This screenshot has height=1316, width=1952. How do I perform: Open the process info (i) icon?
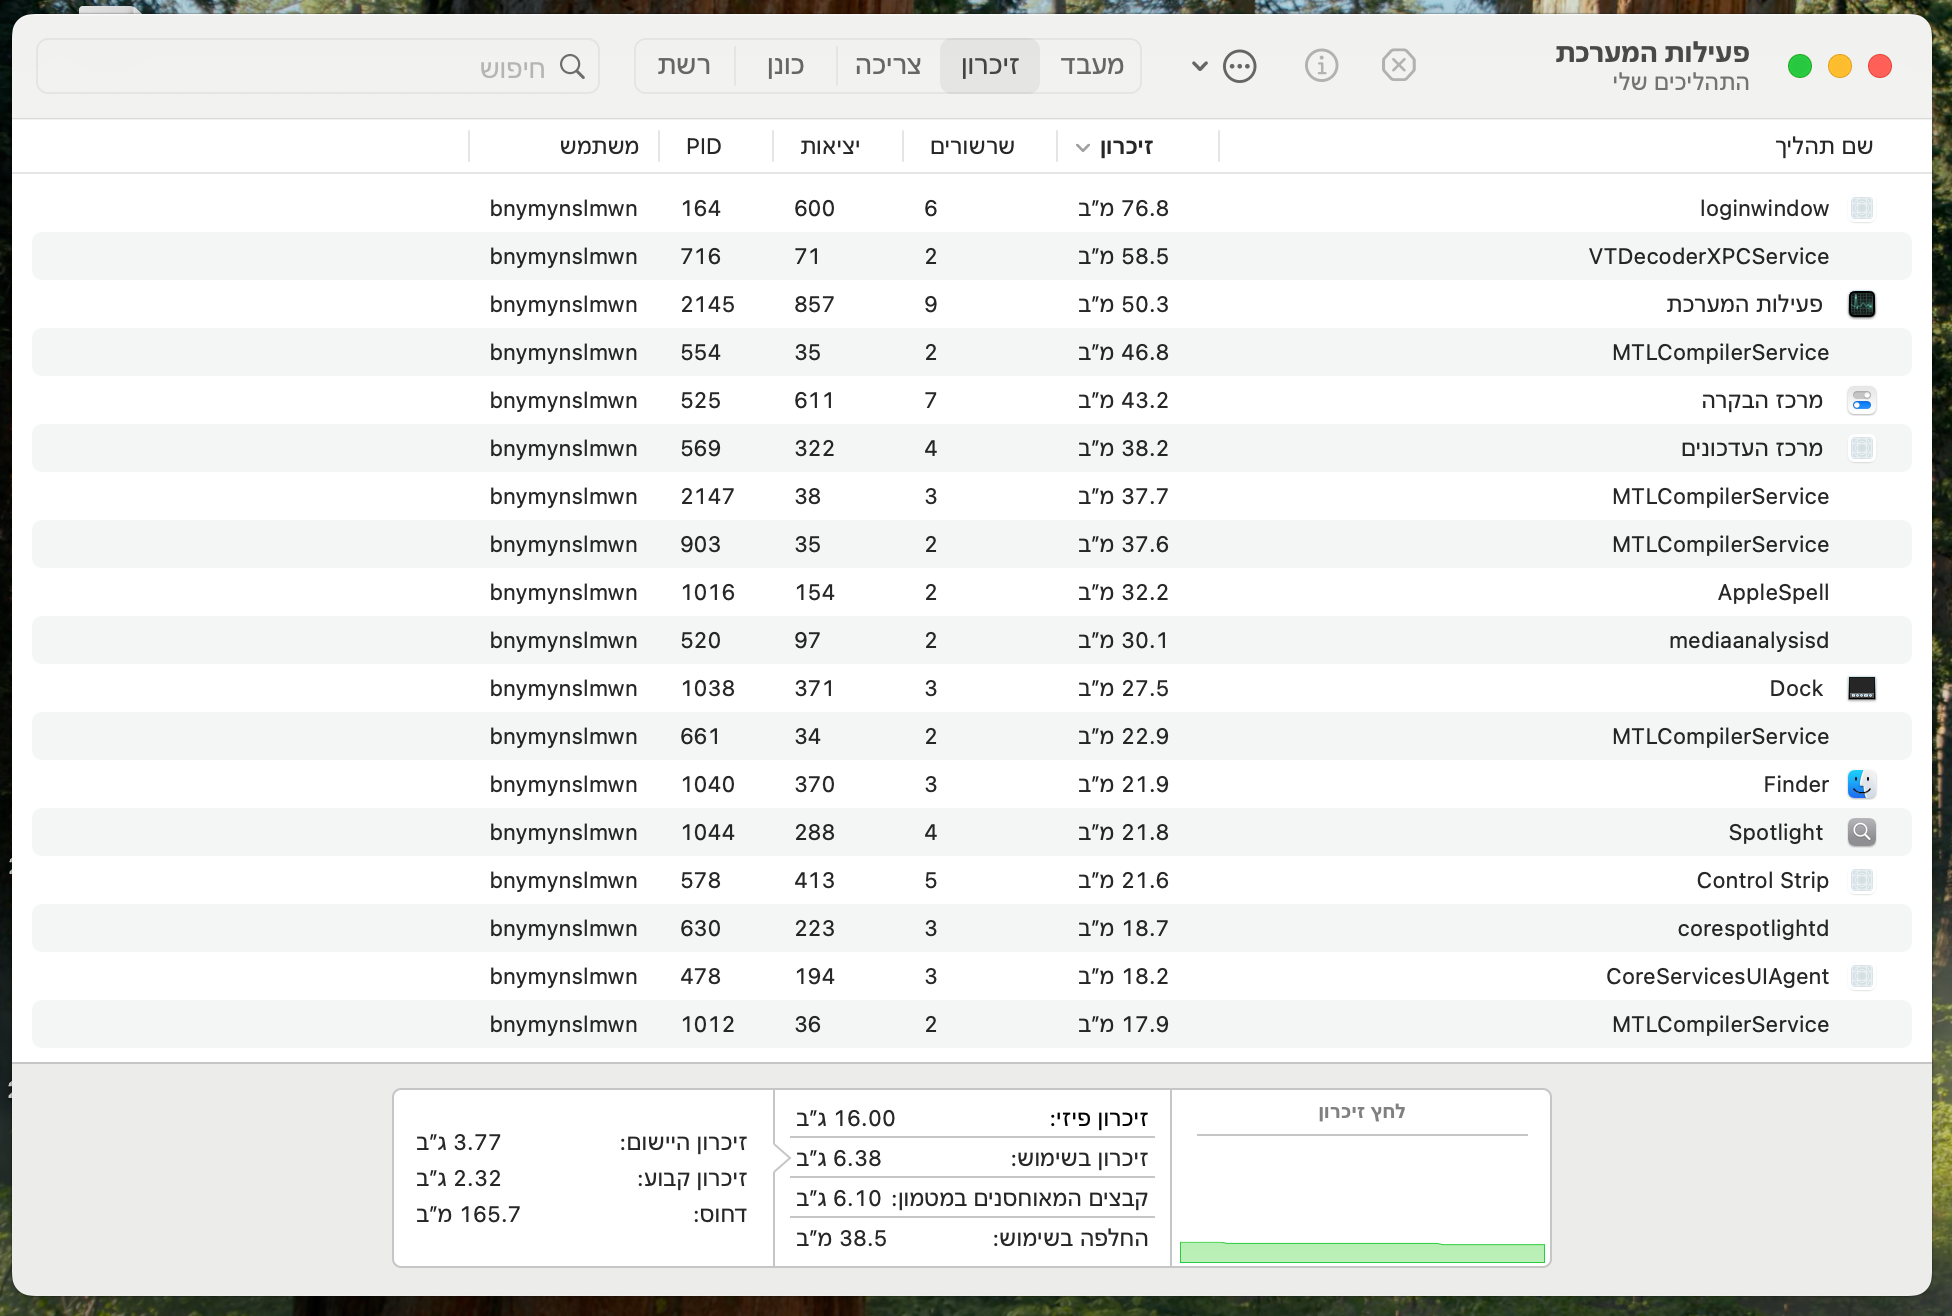coord(1321,66)
